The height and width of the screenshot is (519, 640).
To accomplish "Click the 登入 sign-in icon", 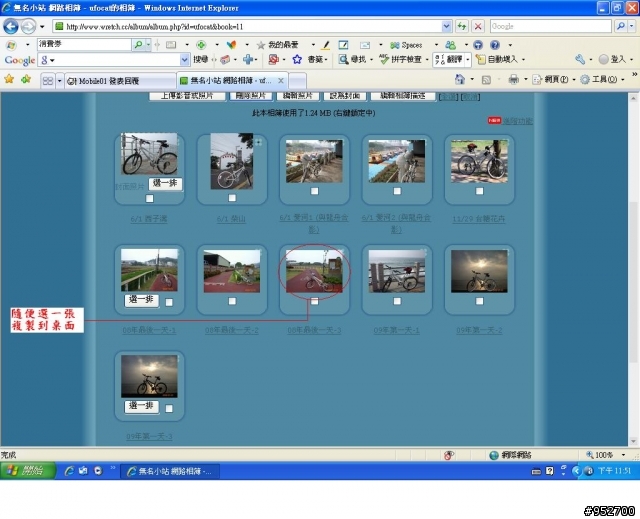I will coord(604,60).
